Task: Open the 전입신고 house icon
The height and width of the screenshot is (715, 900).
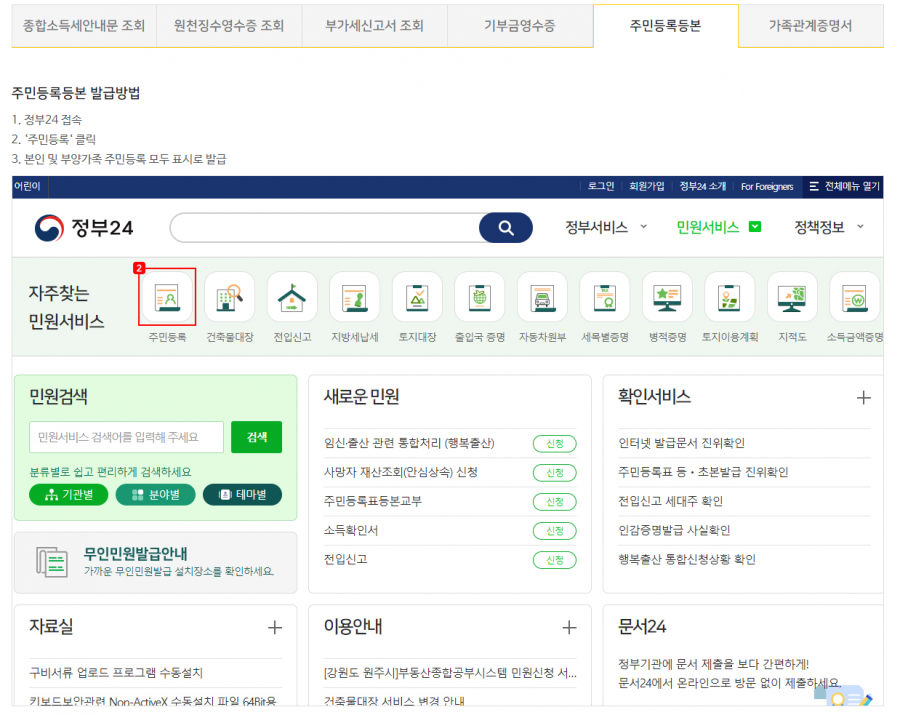Action: coord(292,297)
